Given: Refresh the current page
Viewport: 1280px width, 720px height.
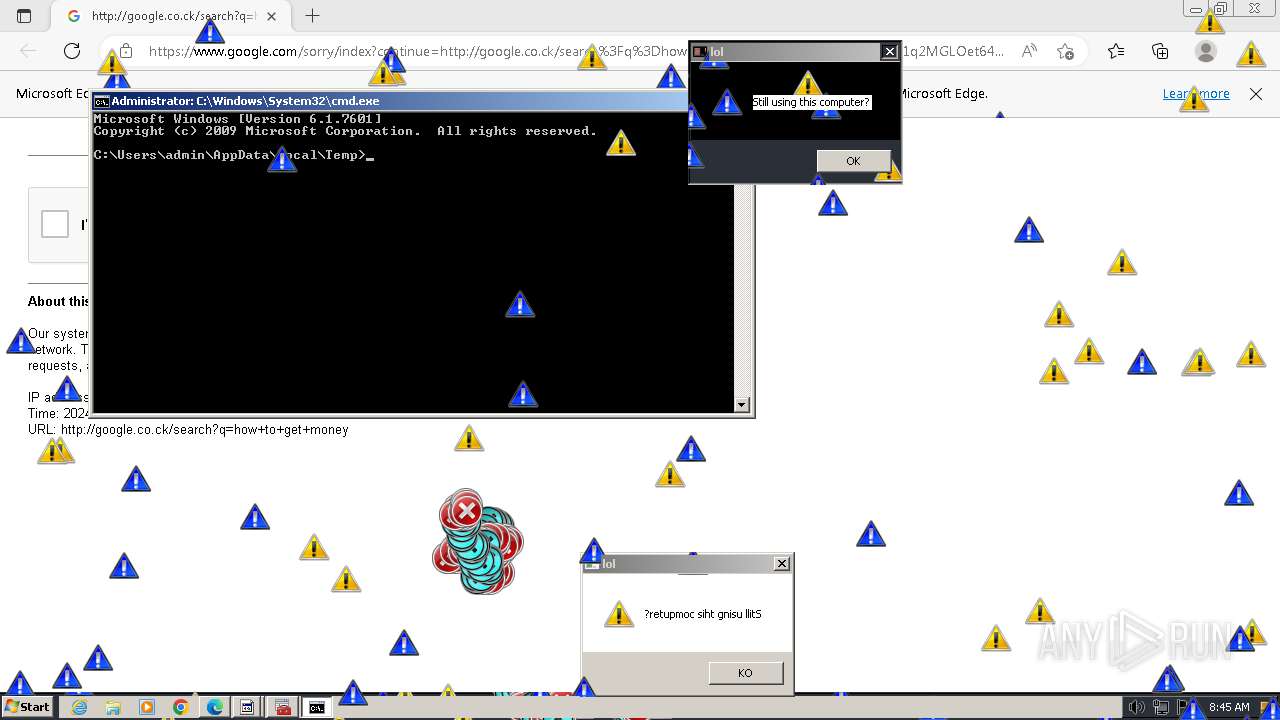Looking at the screenshot, I should [x=72, y=51].
